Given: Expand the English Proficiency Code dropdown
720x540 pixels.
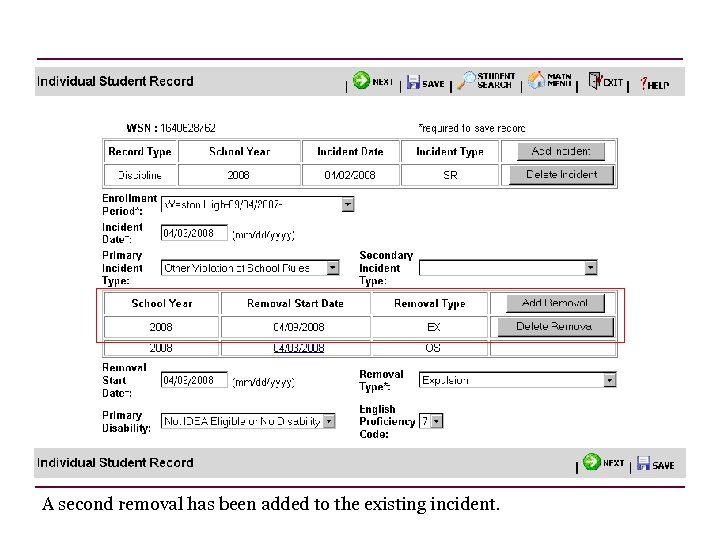Looking at the screenshot, I should [x=437, y=421].
